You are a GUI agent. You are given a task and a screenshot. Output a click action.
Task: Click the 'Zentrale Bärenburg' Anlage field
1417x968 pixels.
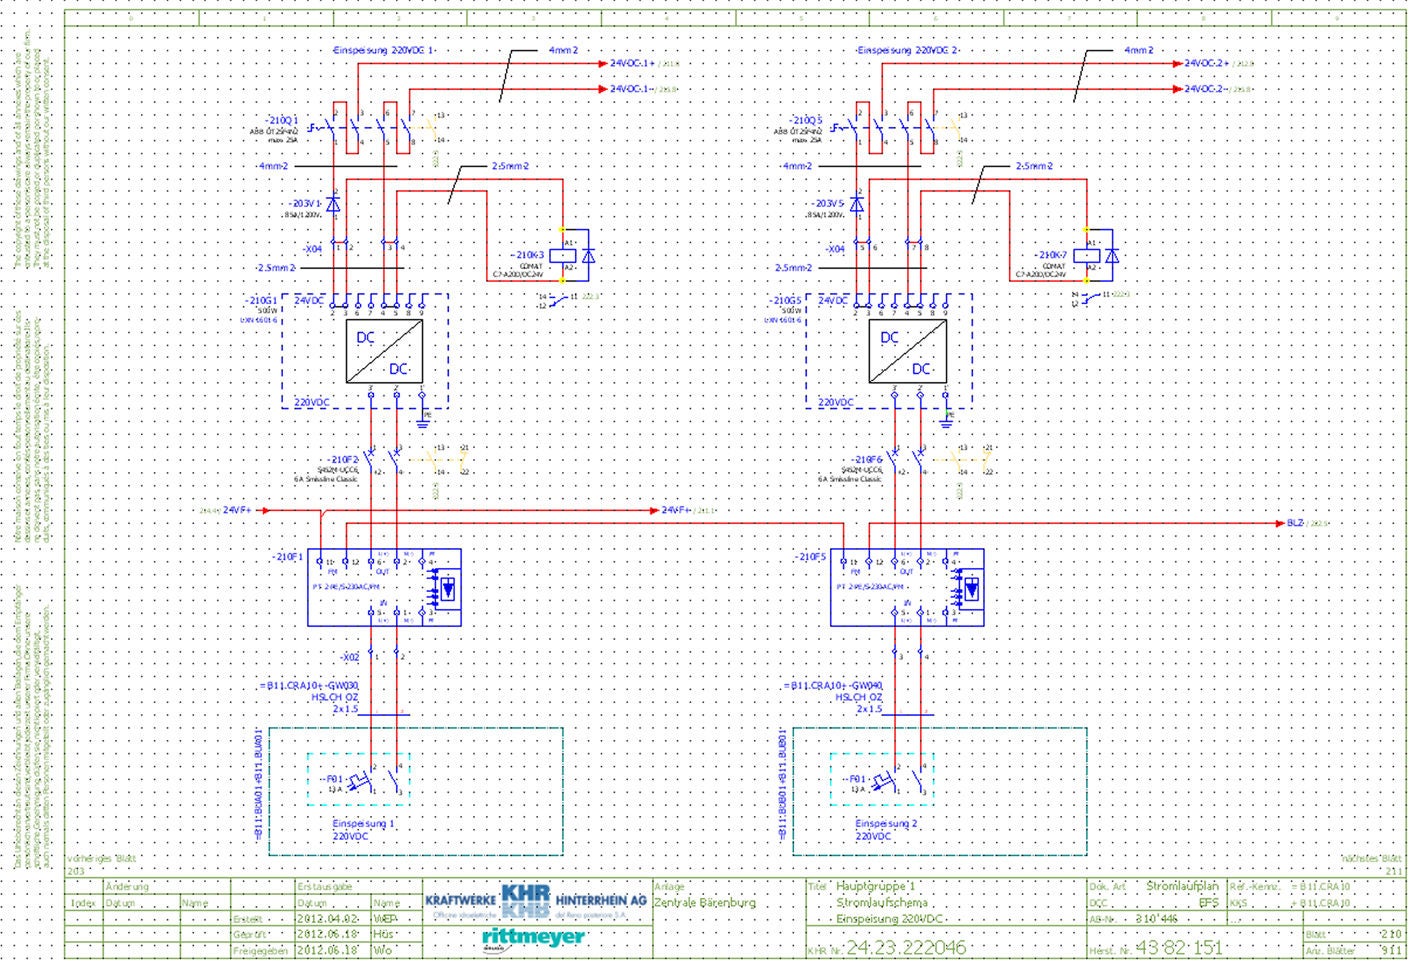point(705,903)
